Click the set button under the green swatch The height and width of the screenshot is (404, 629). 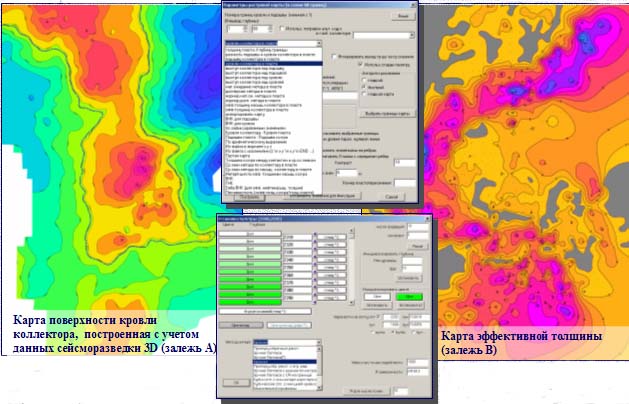click(410, 305)
